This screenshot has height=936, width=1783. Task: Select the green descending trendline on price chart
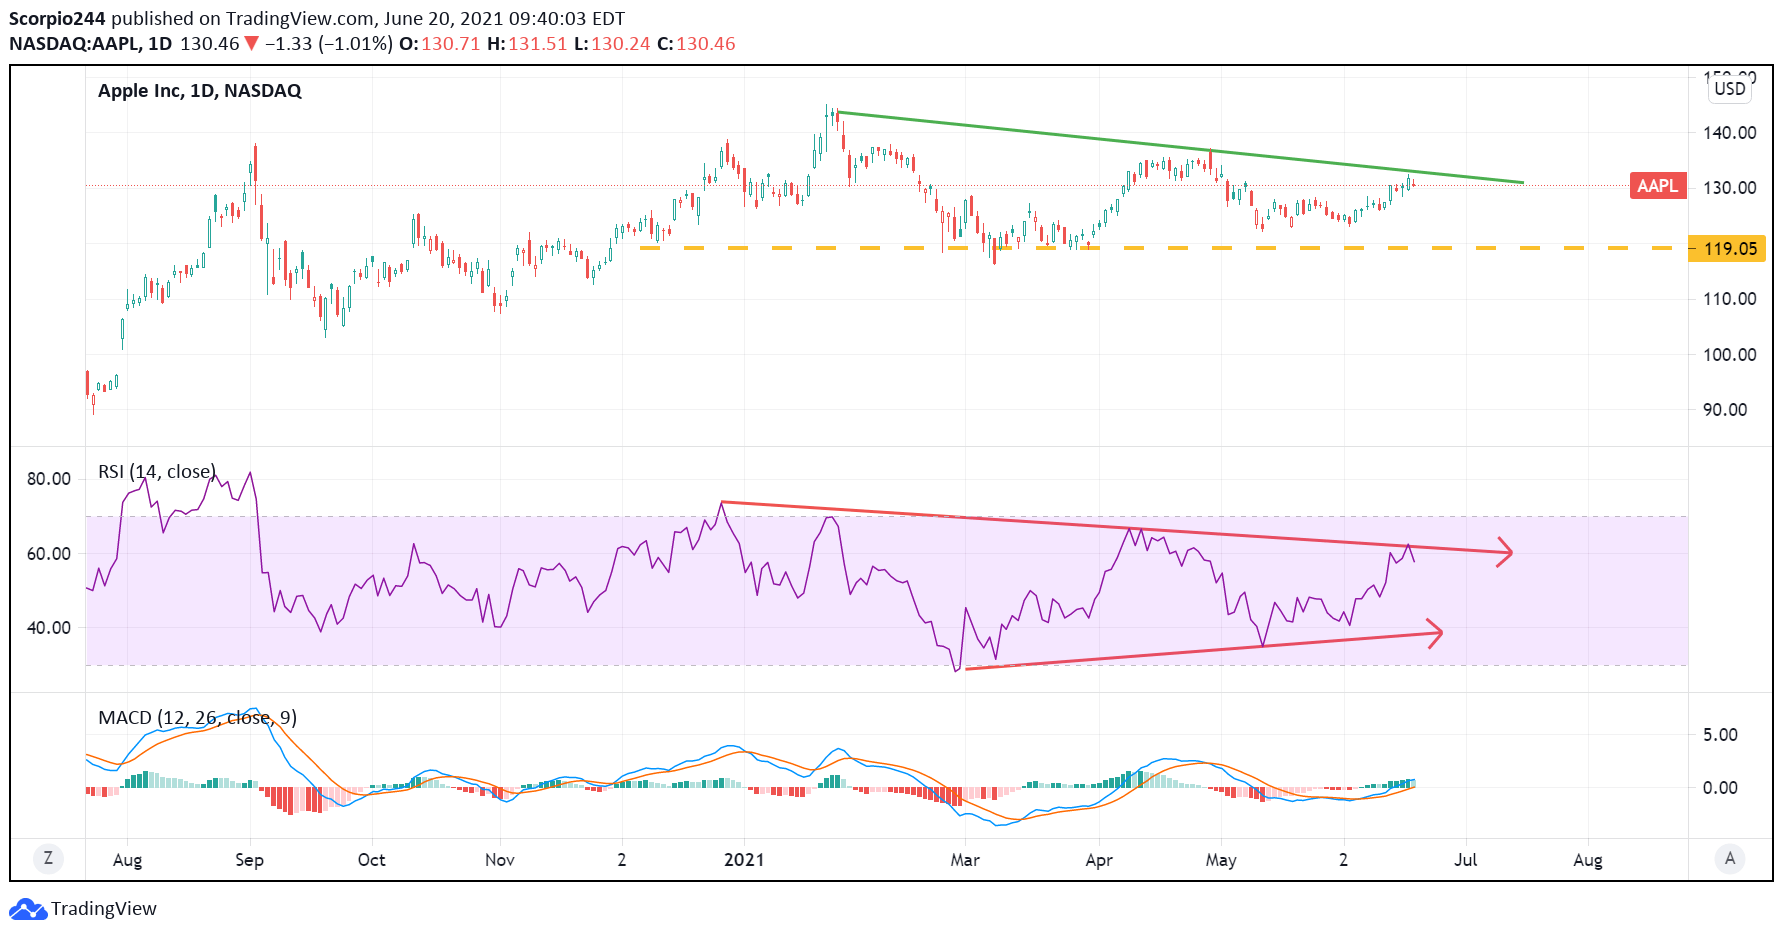(x=1180, y=147)
